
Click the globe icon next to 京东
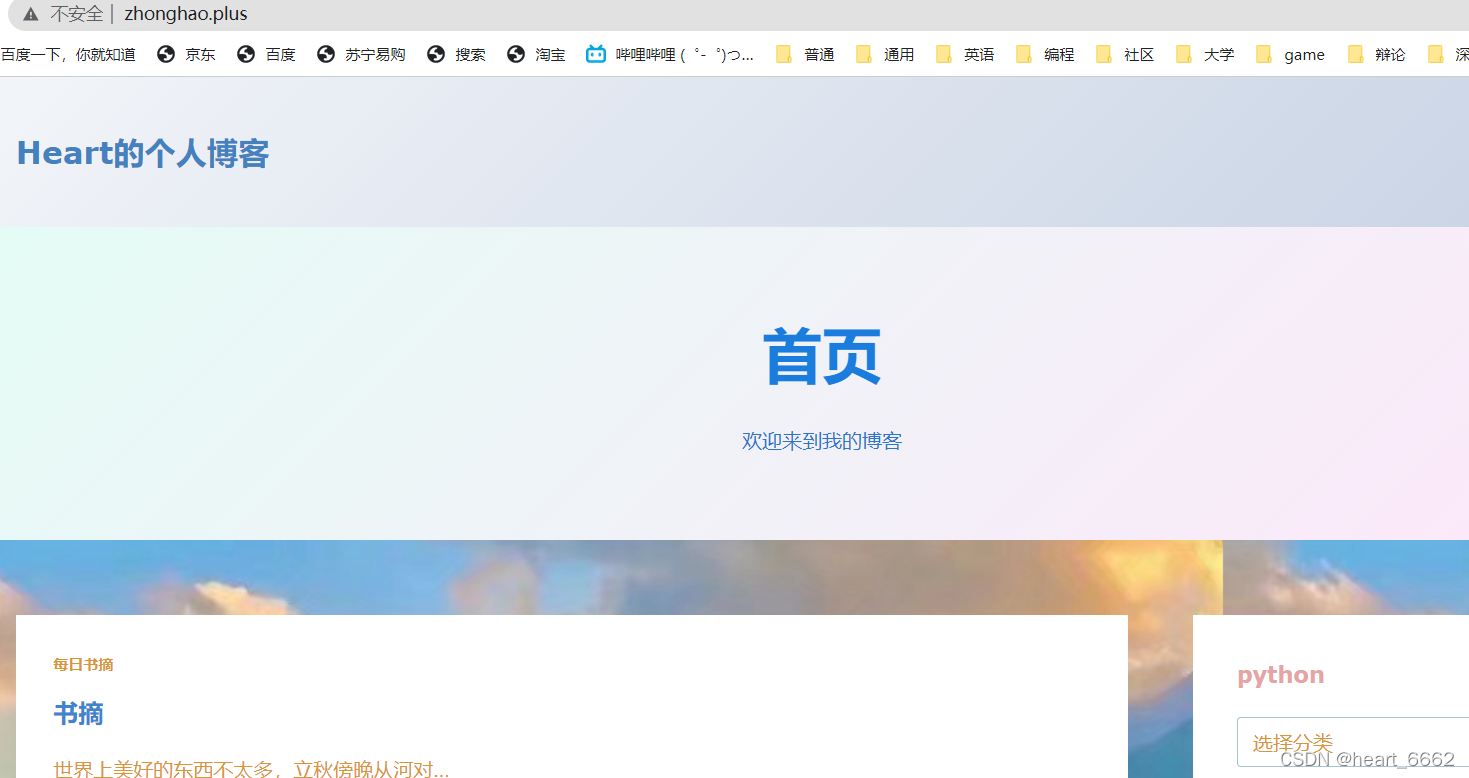point(166,54)
